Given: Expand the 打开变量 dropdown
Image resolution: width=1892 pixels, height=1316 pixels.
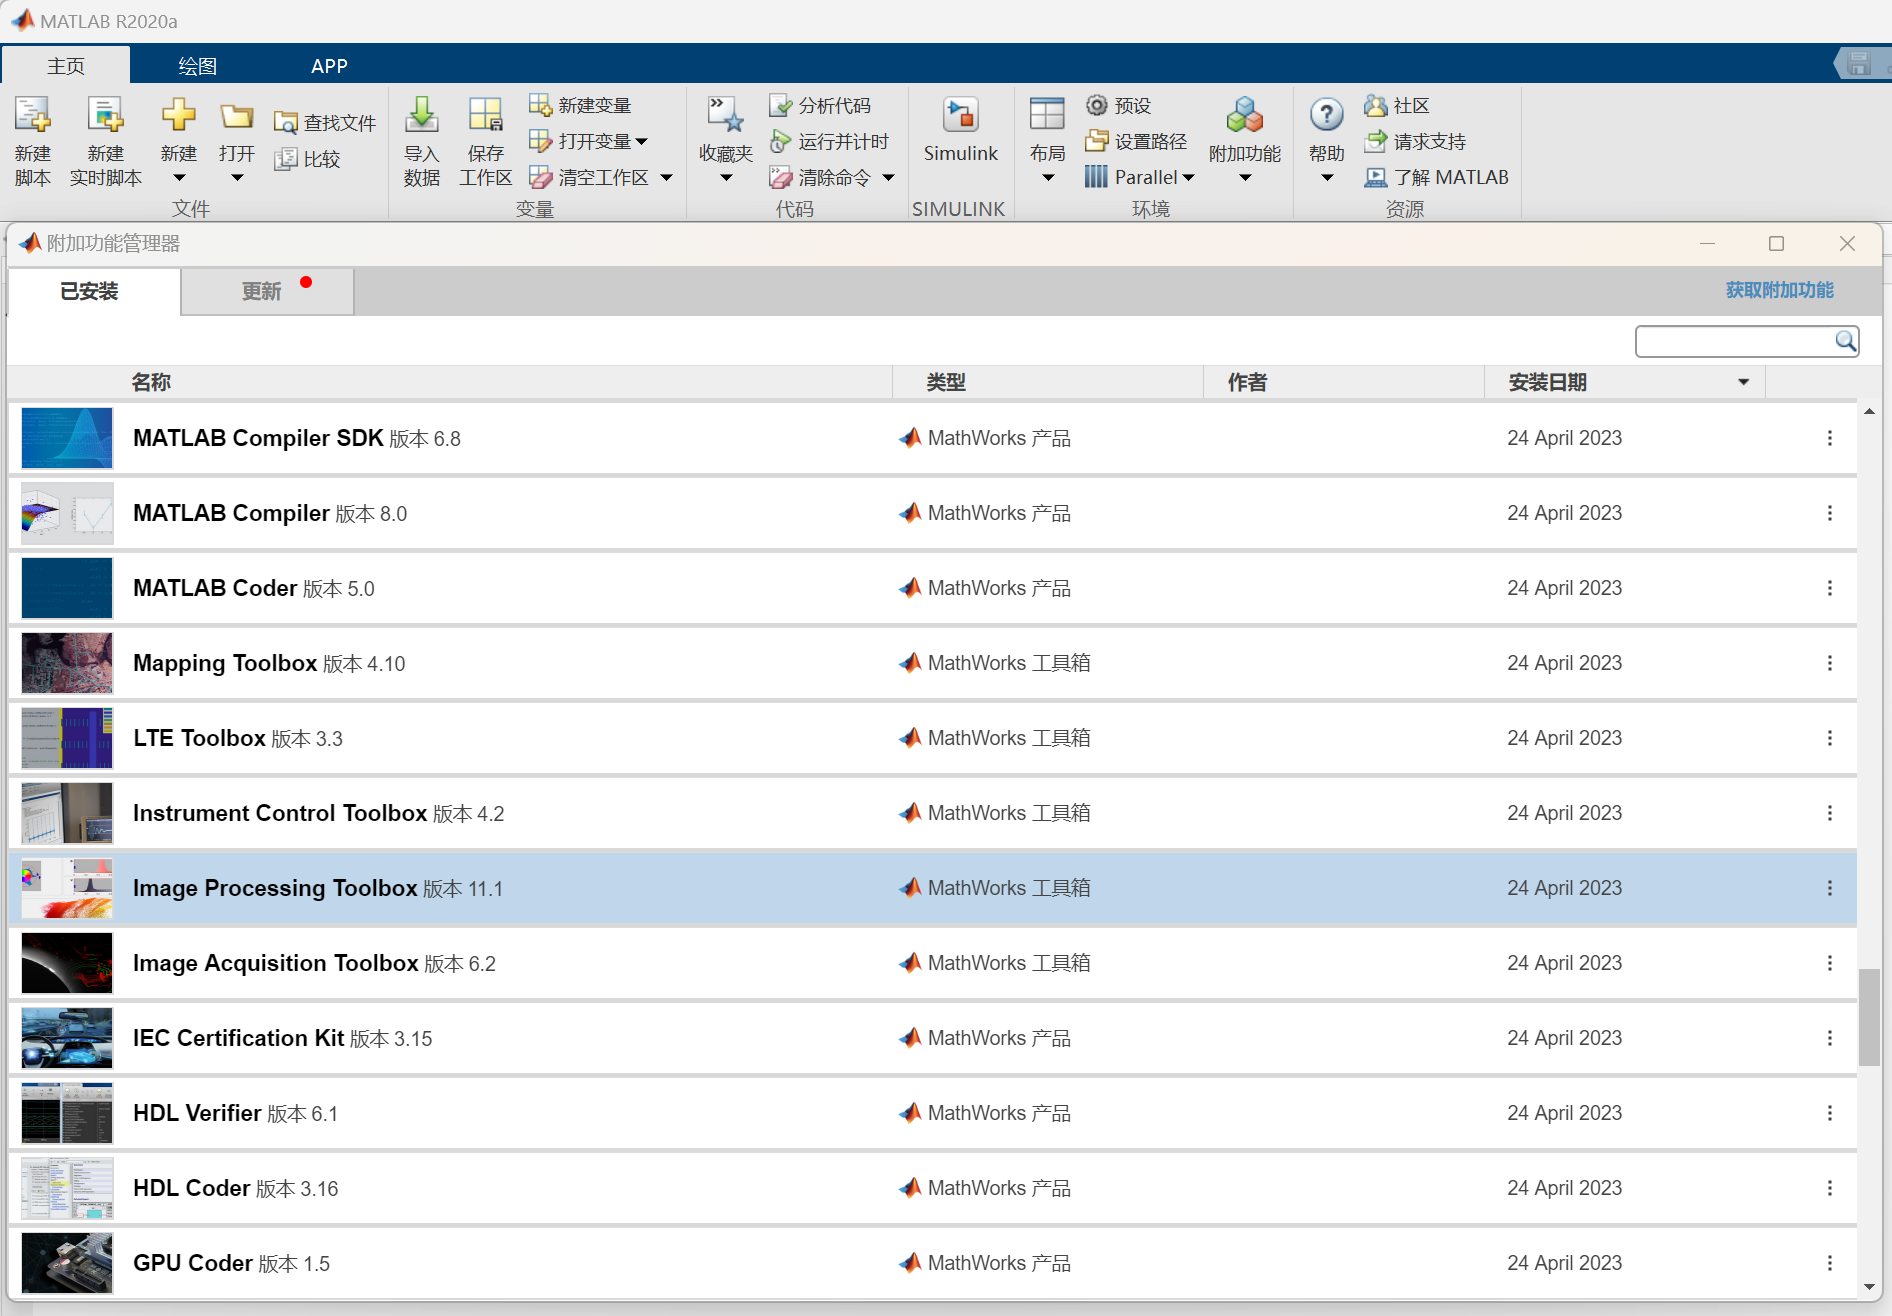Looking at the screenshot, I should point(642,141).
